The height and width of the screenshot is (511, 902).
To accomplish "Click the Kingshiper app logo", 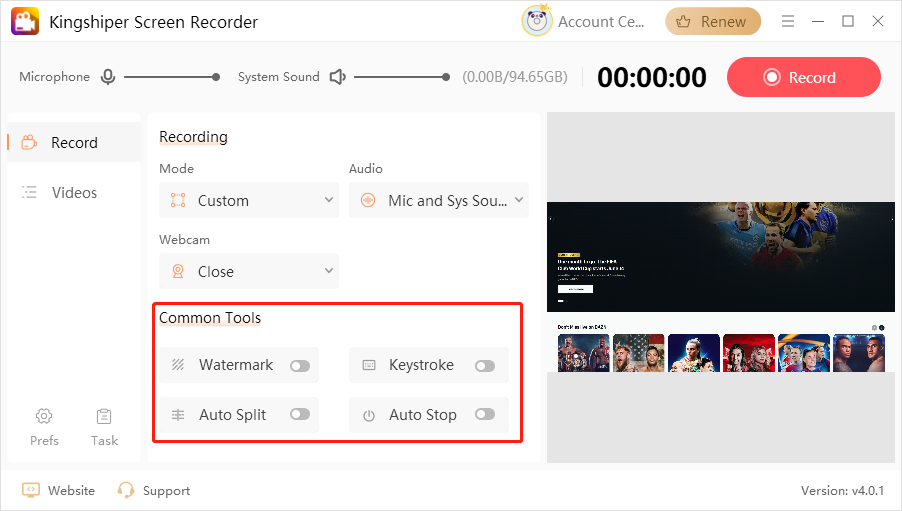I will (25, 22).
